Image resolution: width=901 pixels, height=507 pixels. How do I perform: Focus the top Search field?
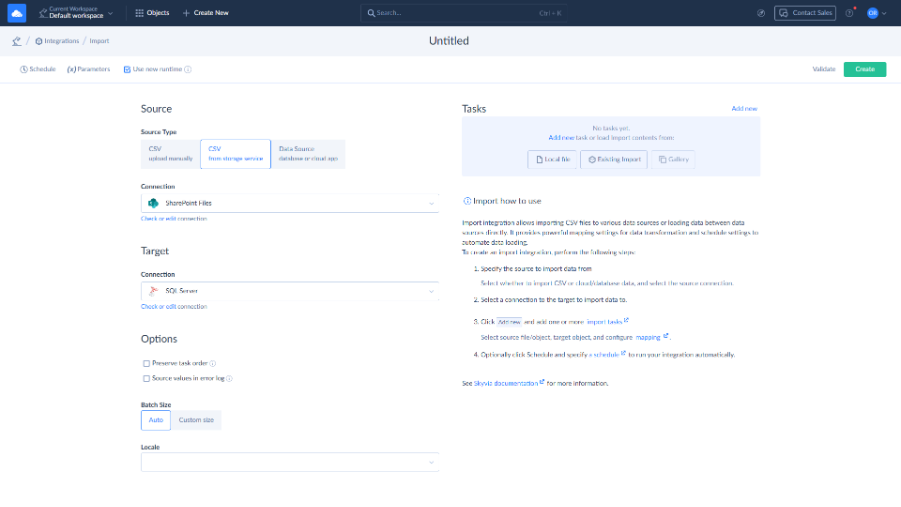[x=464, y=13]
